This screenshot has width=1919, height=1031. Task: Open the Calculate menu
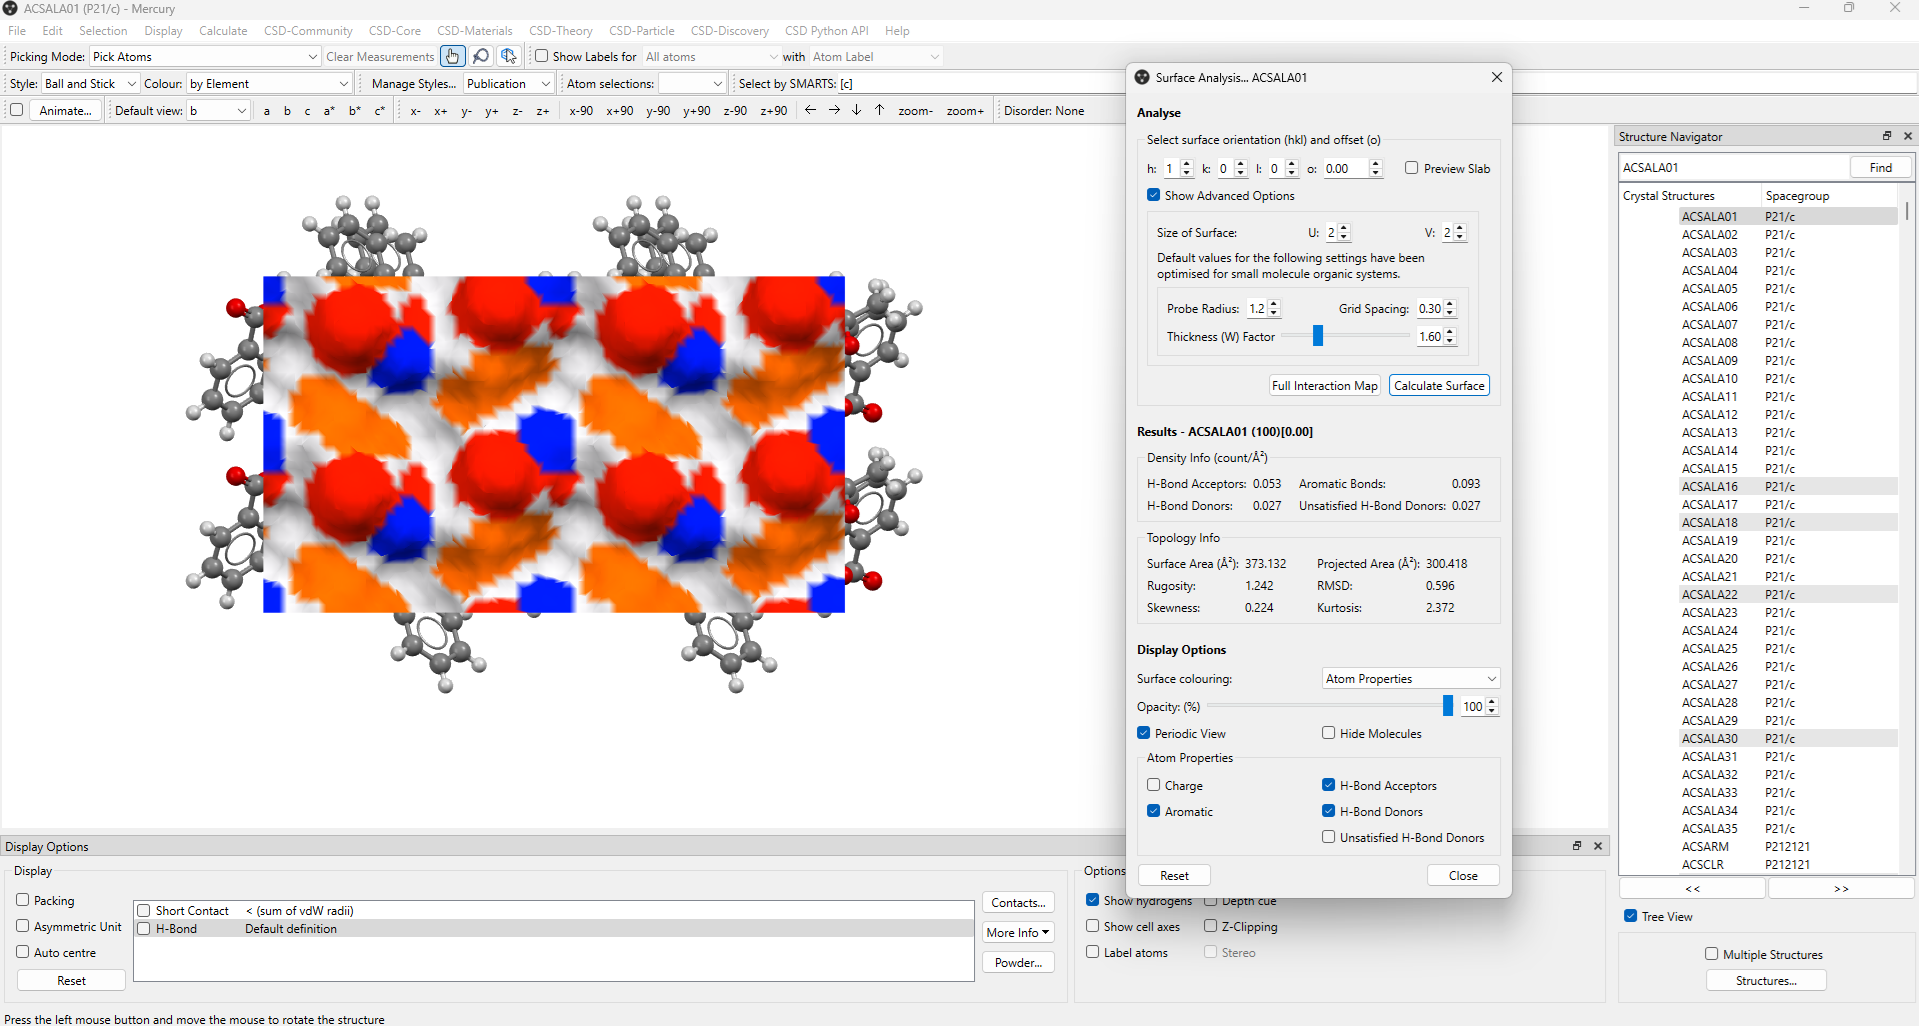[222, 30]
